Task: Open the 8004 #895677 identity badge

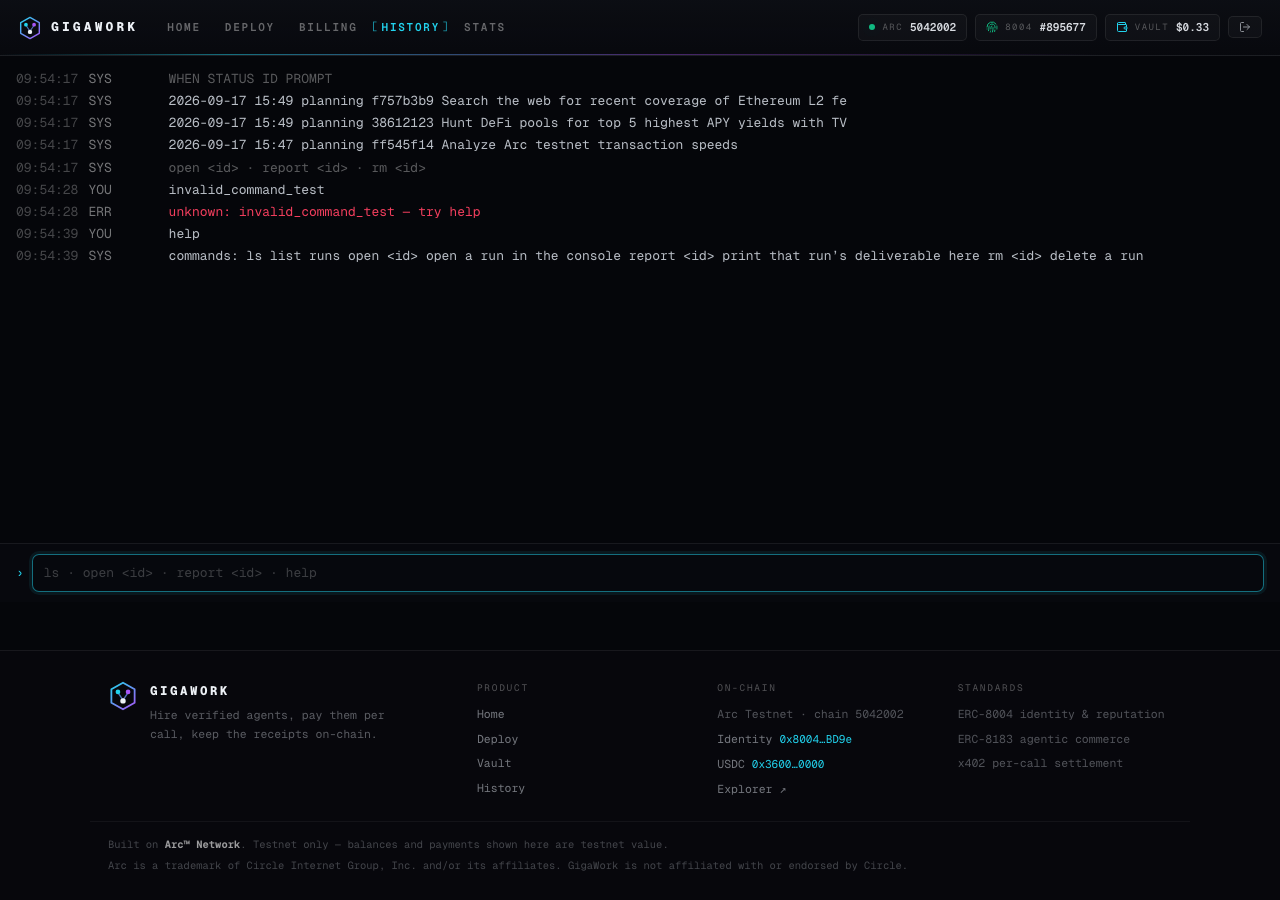Action: click(x=1036, y=28)
